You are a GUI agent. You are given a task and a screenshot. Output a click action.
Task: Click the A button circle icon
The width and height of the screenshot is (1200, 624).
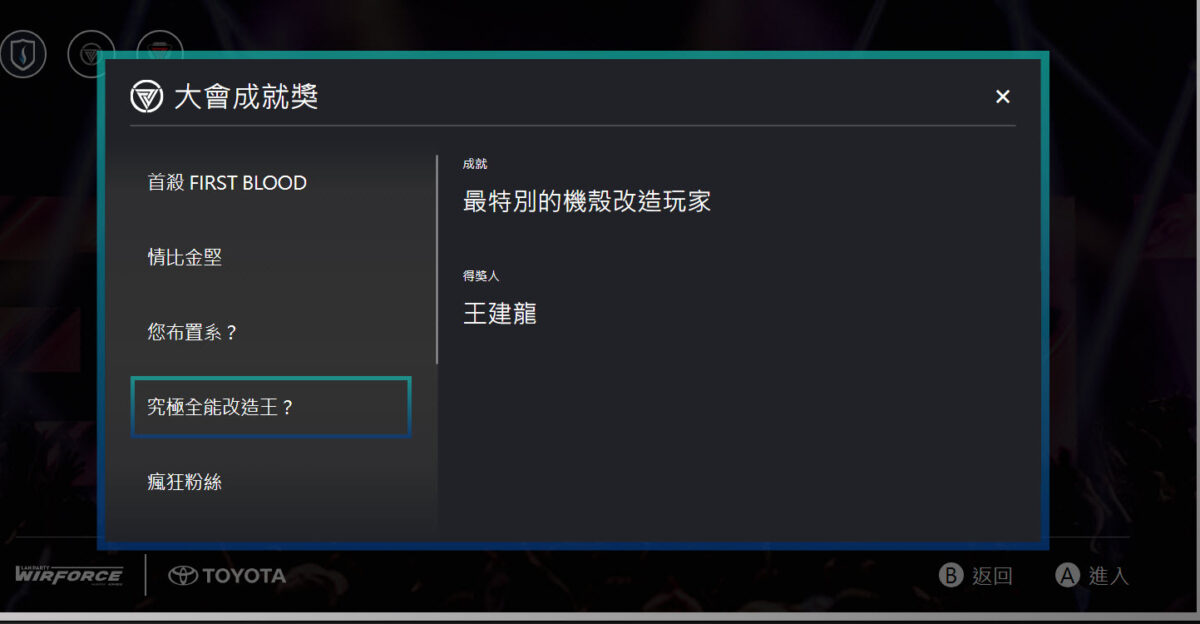tap(1068, 575)
